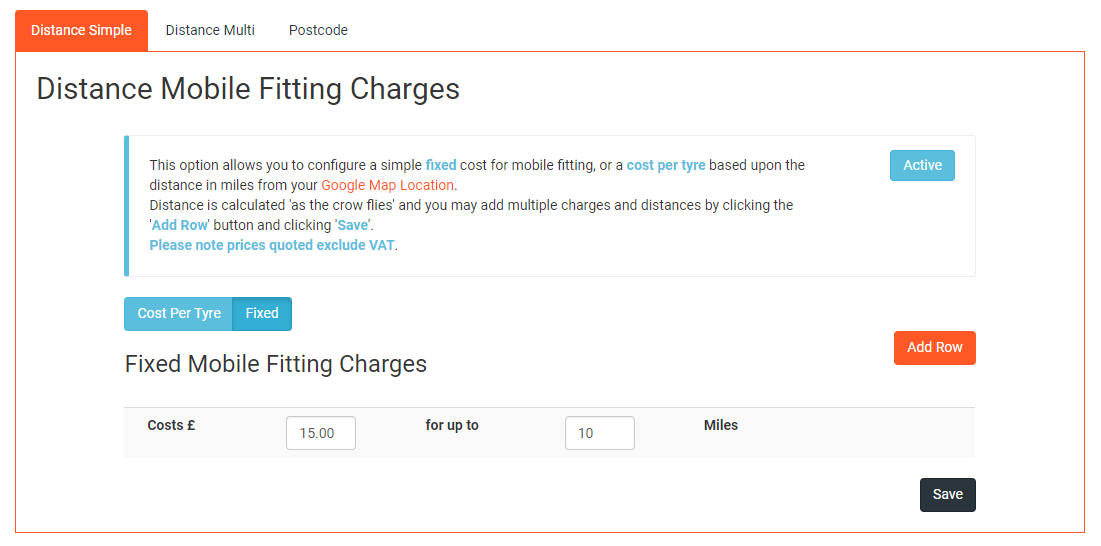Click the blue 'fixed' word in the description

441,166
